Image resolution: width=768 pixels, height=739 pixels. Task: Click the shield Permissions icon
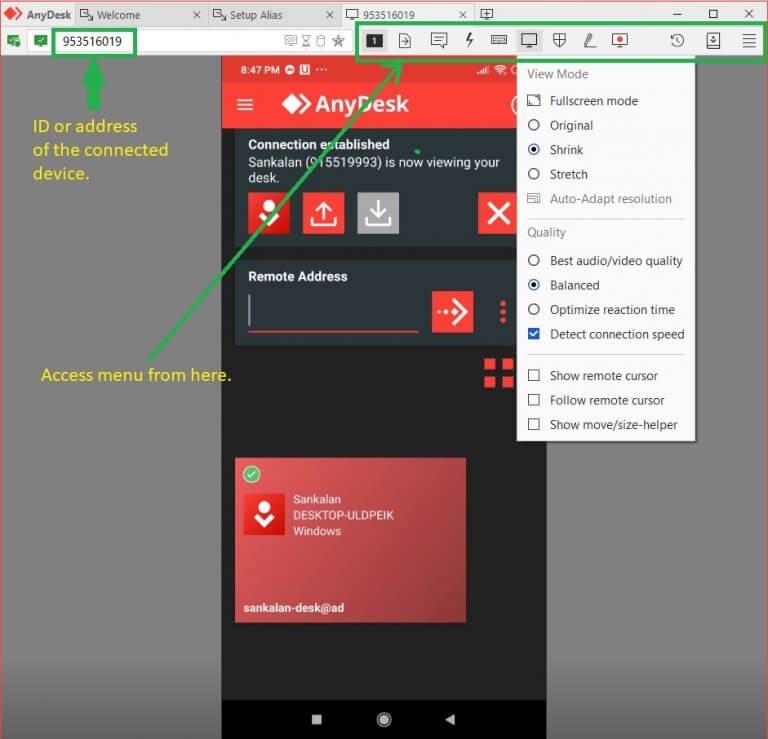click(560, 40)
